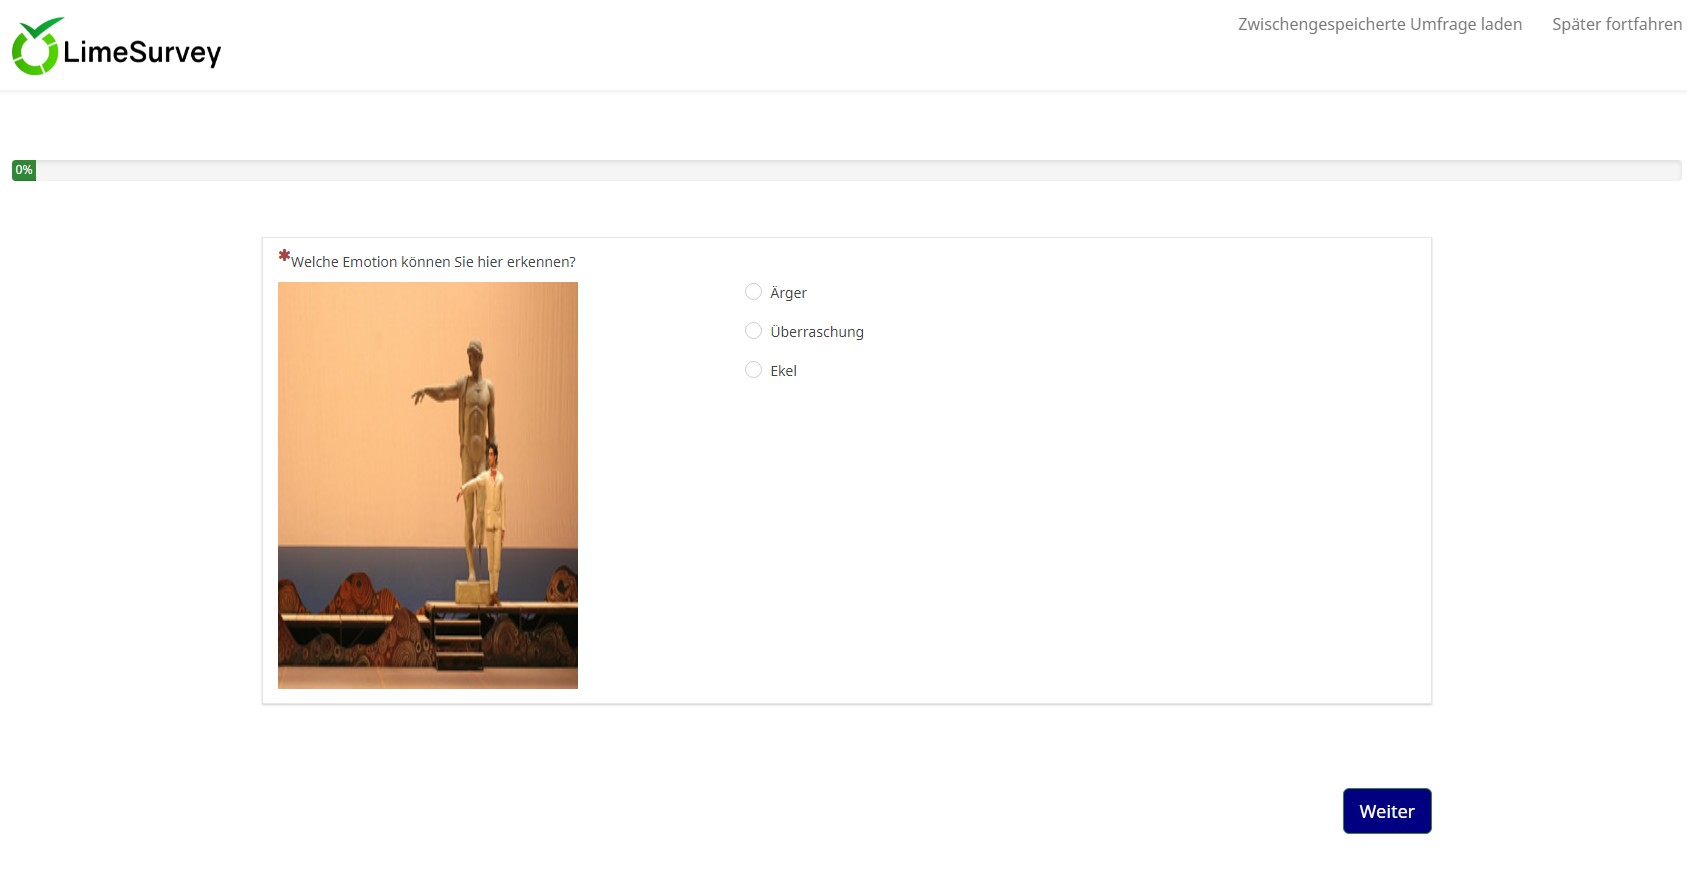Pick the Ekel radio button
The height and width of the screenshot is (879, 1687).
coord(753,370)
